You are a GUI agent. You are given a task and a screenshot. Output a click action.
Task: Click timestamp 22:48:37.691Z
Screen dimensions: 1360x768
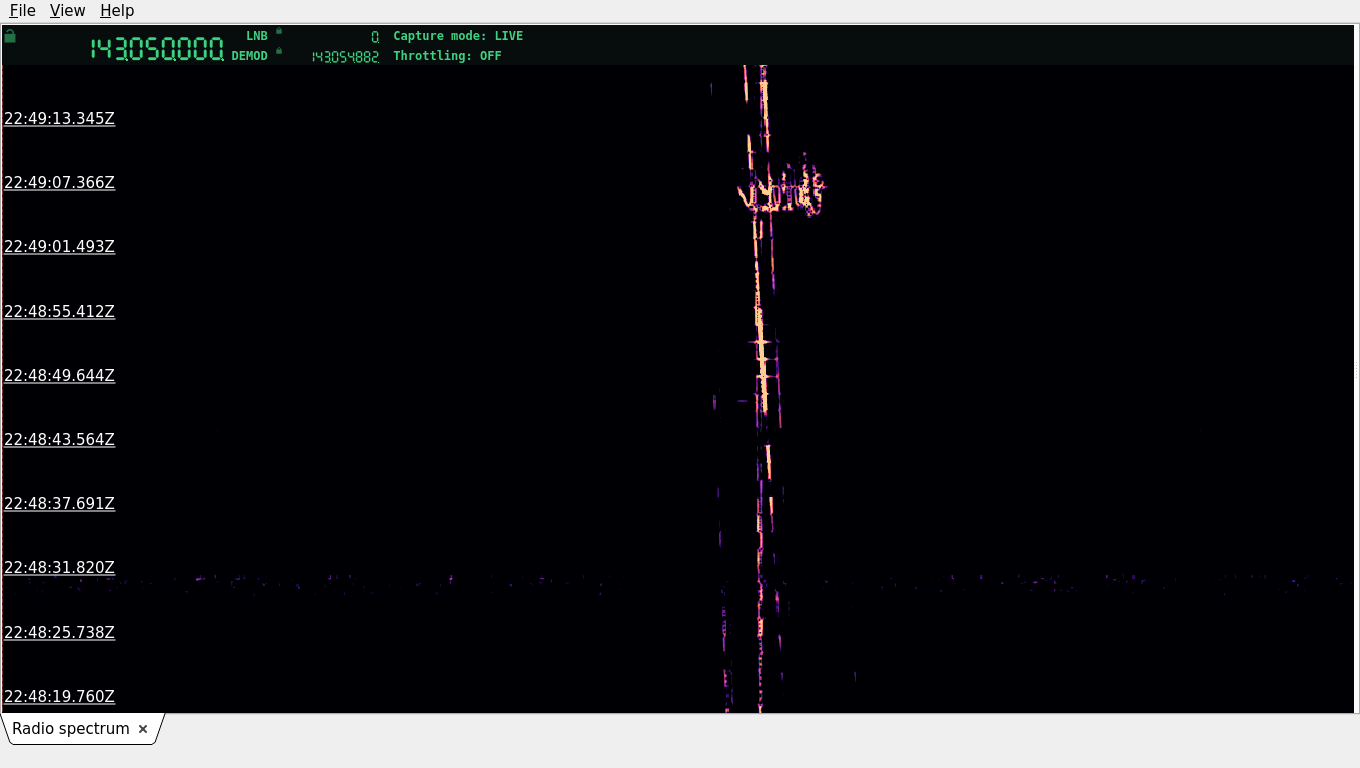59,503
